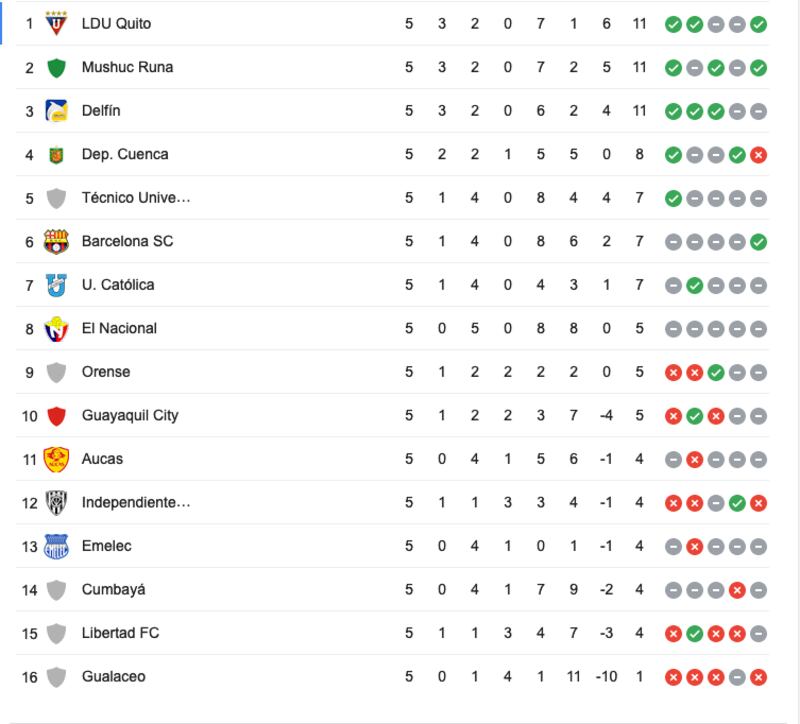800x724 pixels.
Task: Click the U. Católica team logo
Action: pos(56,285)
